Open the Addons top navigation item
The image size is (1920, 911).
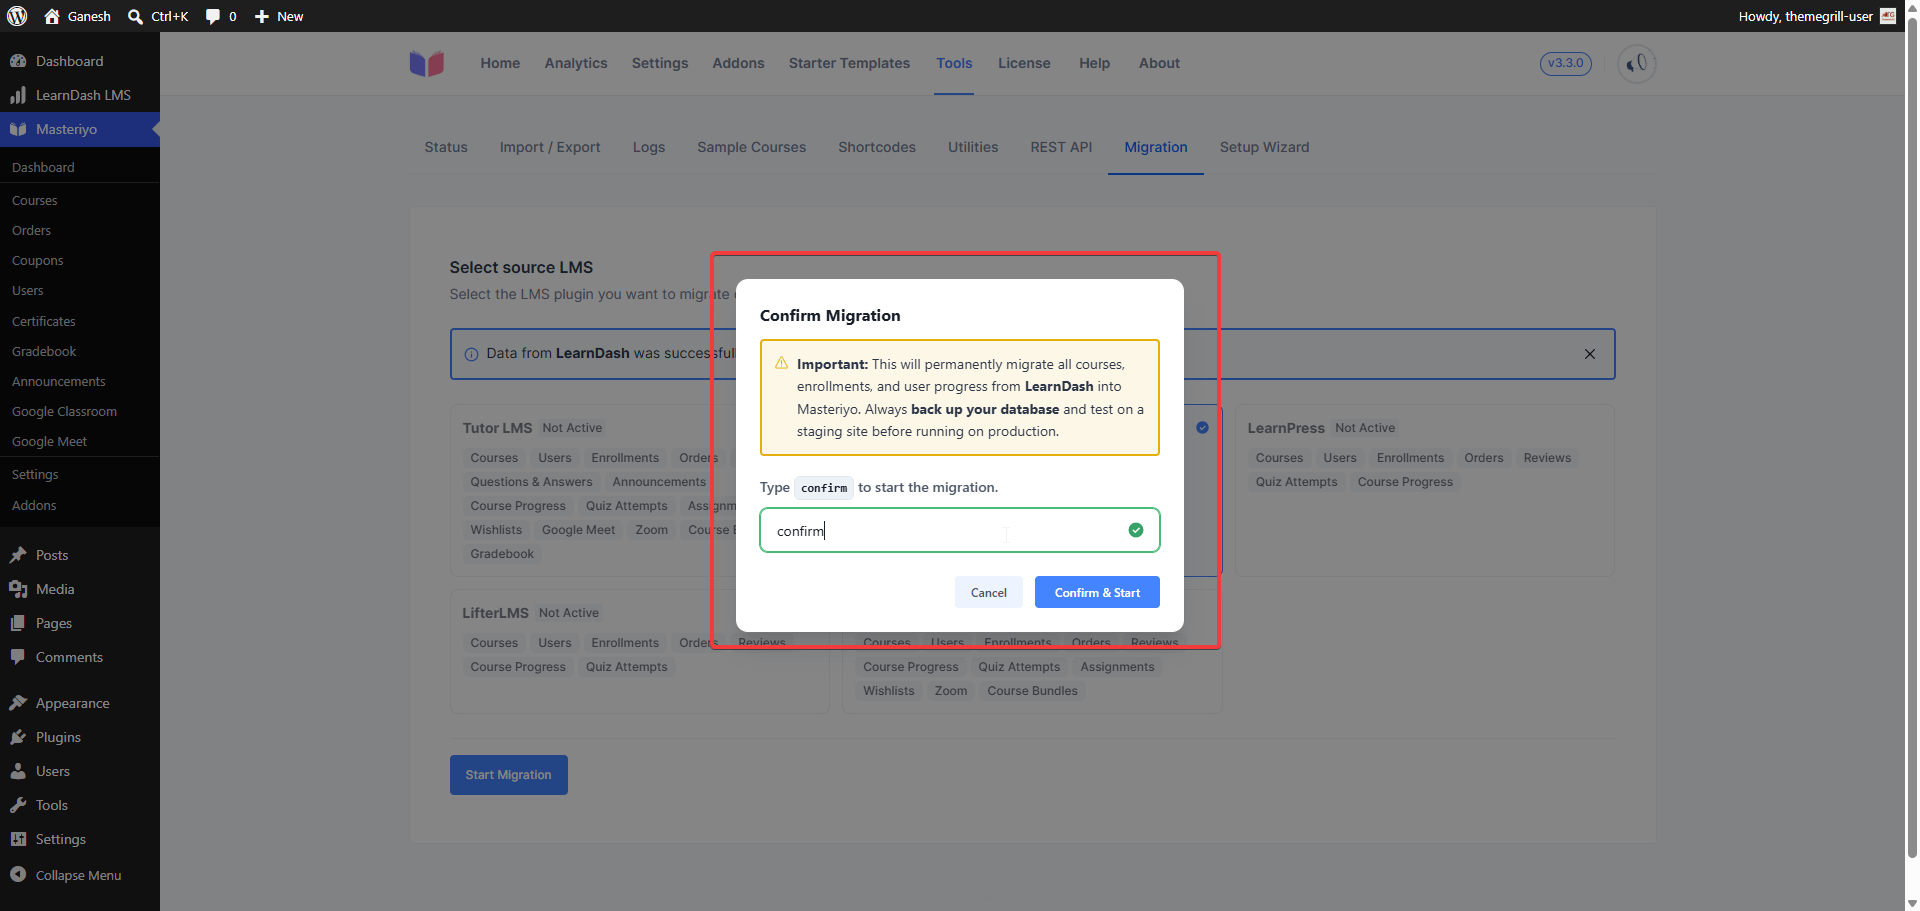point(738,63)
